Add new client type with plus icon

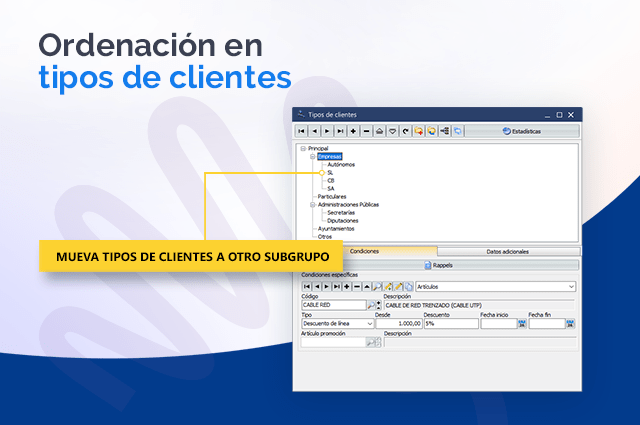click(x=354, y=131)
